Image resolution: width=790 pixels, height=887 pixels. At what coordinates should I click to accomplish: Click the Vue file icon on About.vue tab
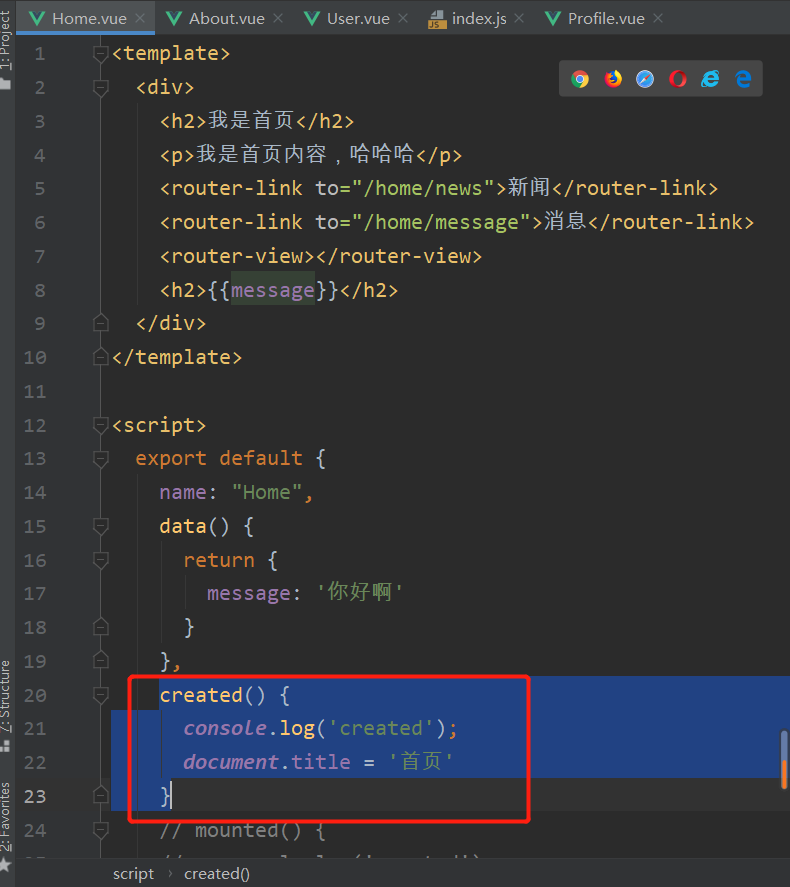(174, 19)
